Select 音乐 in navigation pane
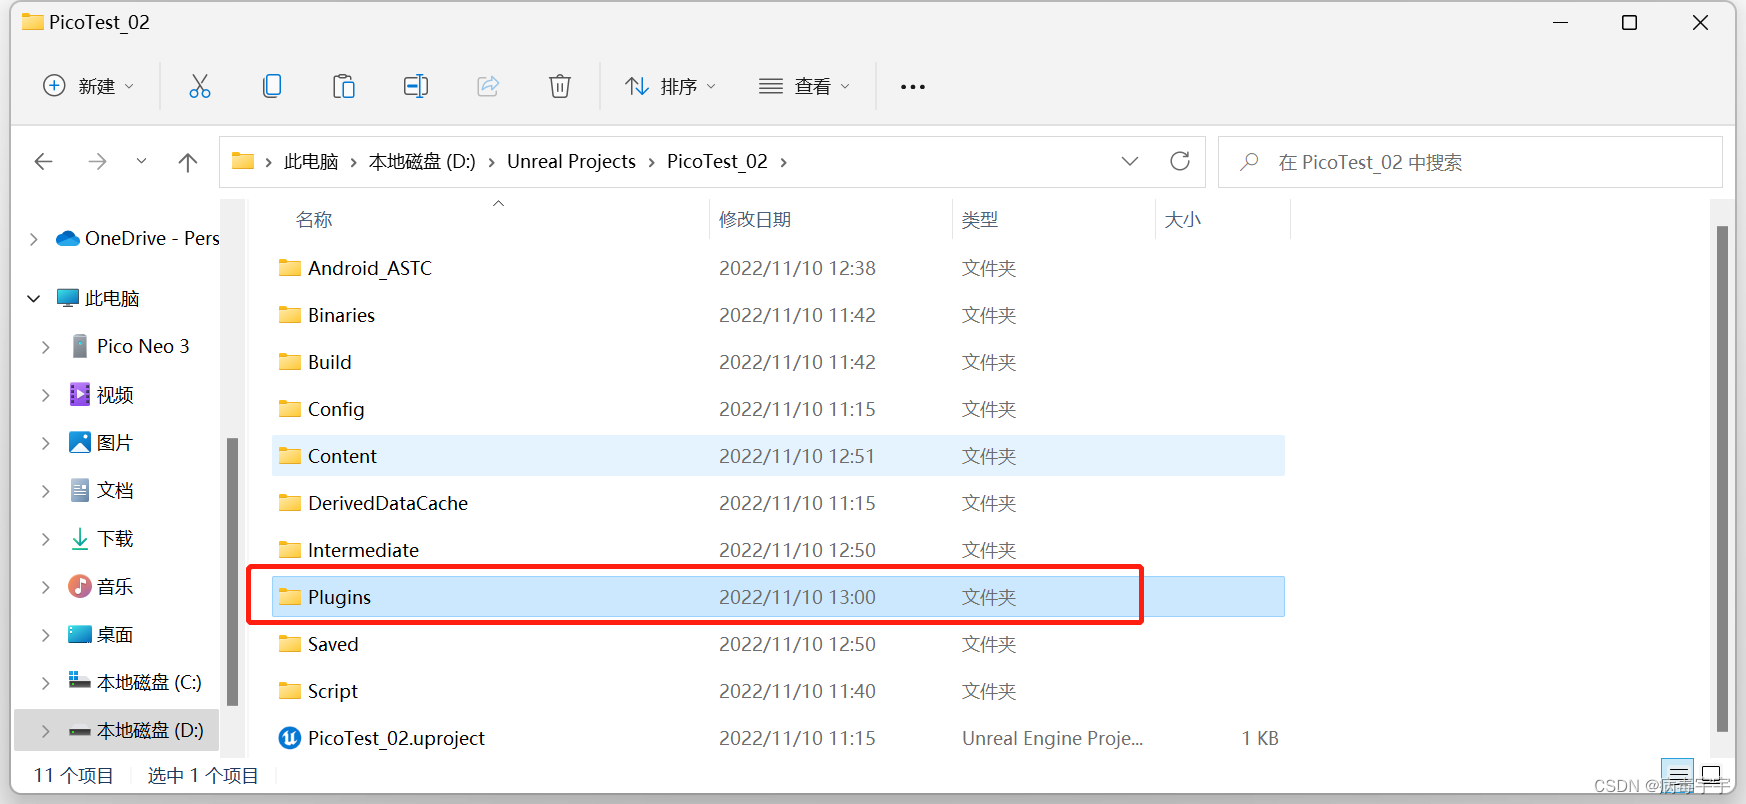 (x=115, y=586)
